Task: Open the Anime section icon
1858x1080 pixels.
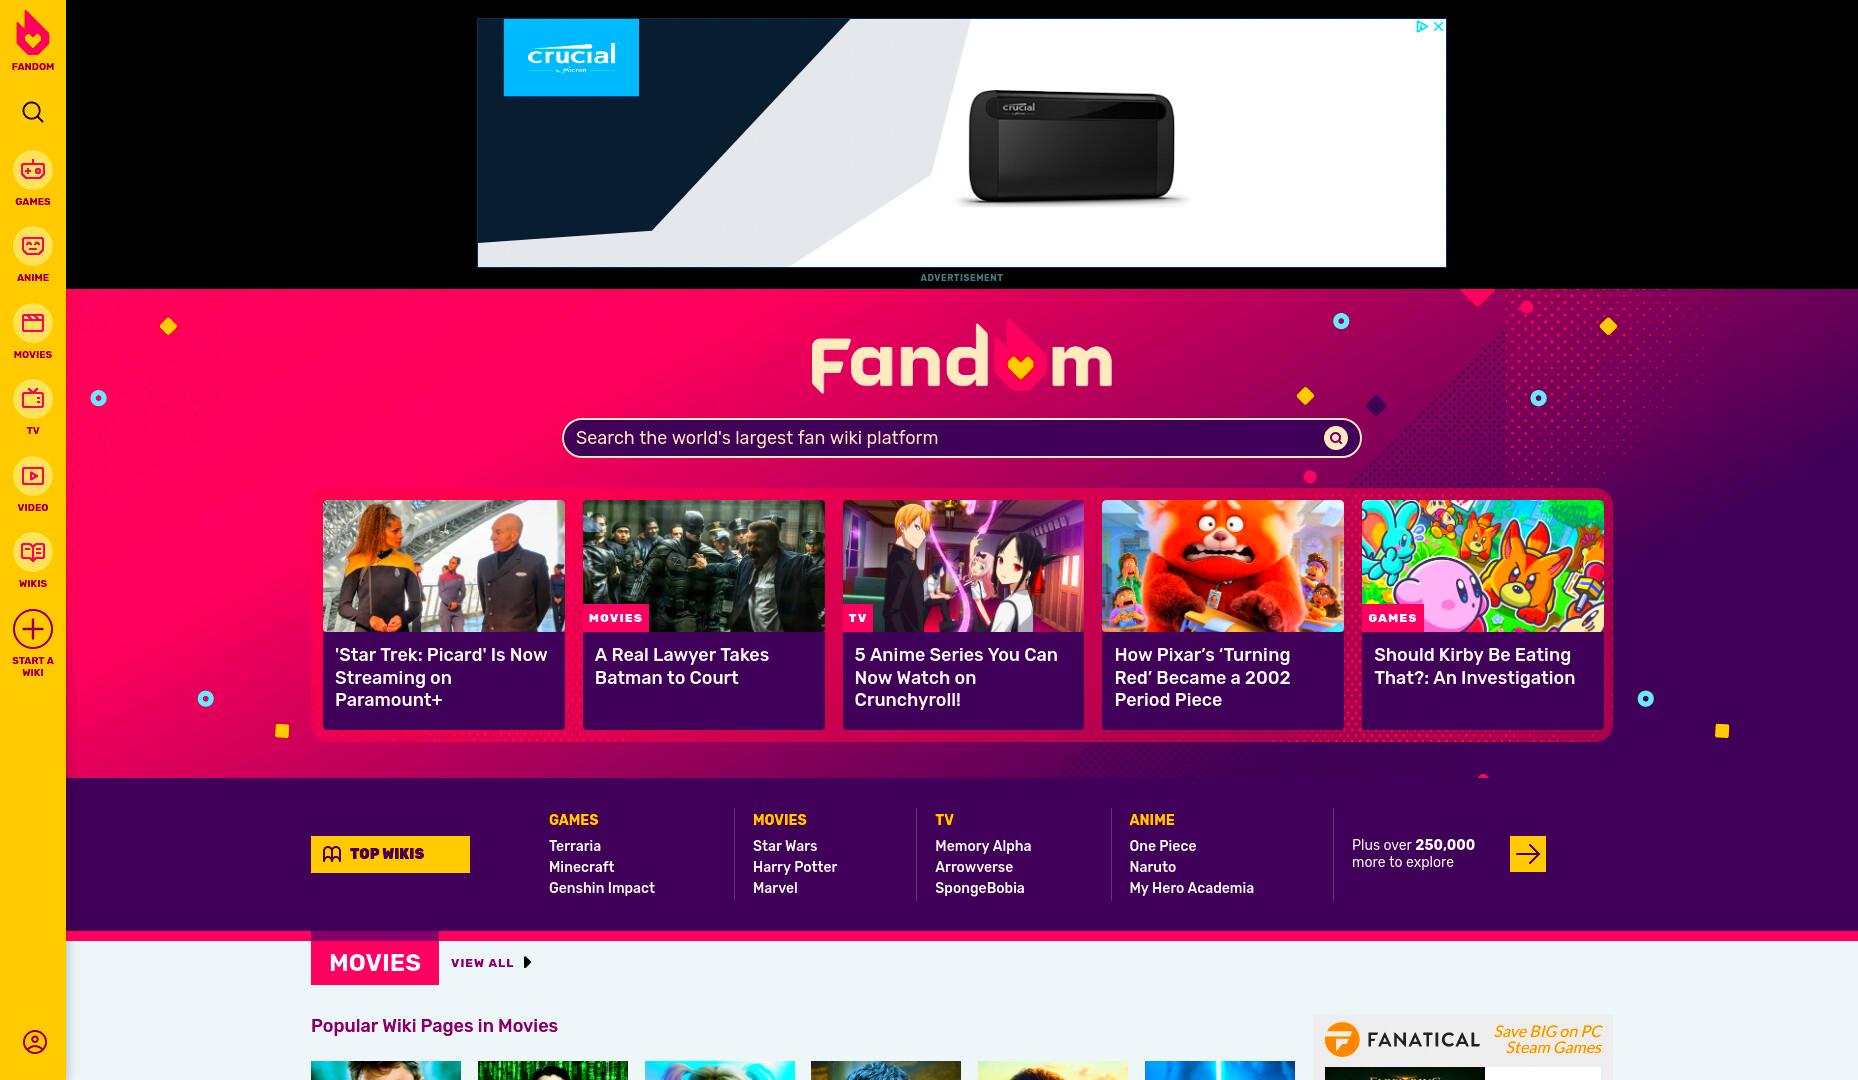Action: pyautogui.click(x=33, y=246)
